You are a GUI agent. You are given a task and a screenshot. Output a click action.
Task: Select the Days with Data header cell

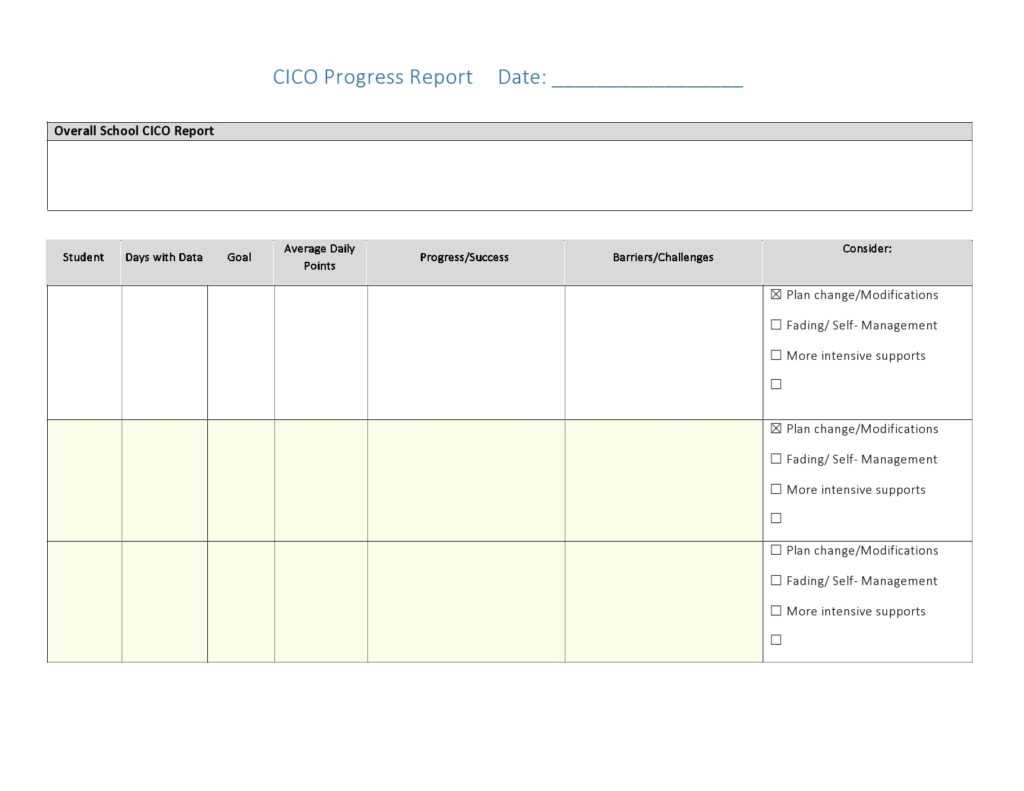[x=164, y=257]
